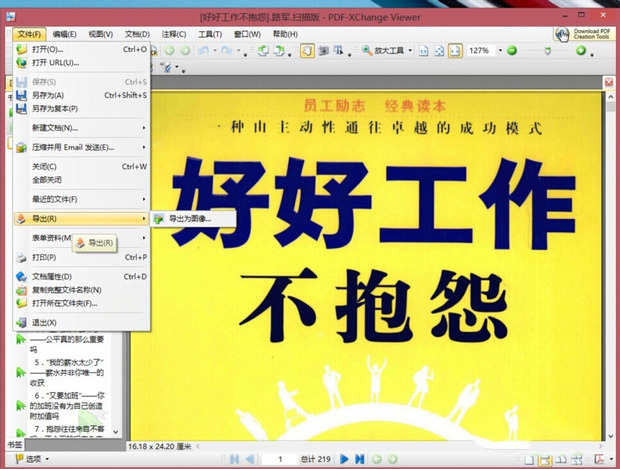Image resolution: width=620 pixels, height=469 pixels.
Task: Choose 复制完整文件名称(N) menu item
Action: 81,290
